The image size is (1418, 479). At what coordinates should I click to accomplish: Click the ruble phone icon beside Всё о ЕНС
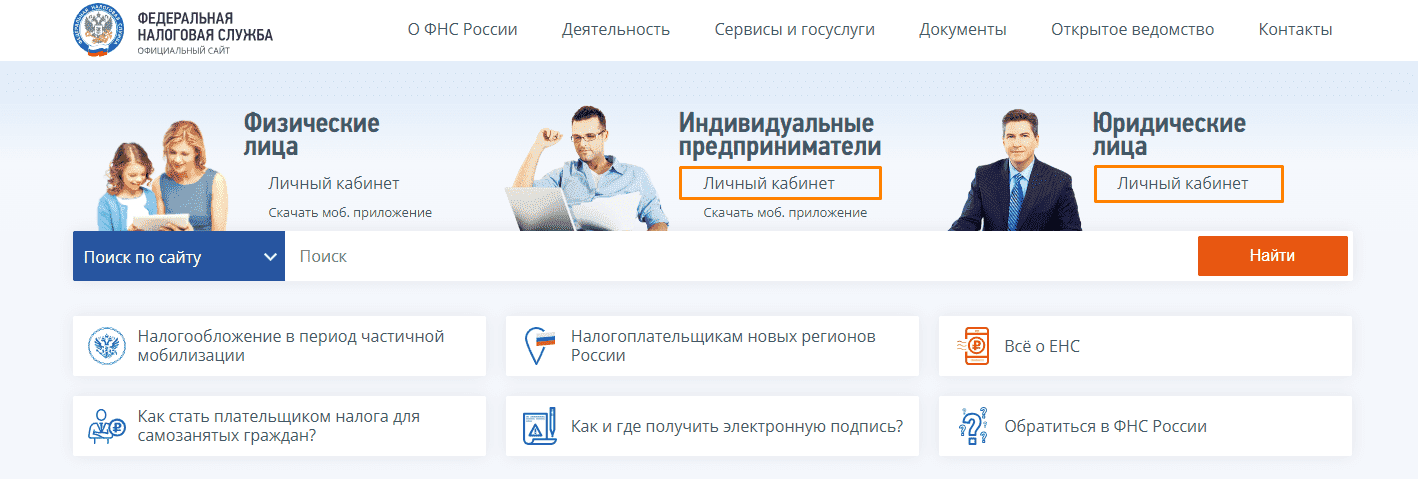click(974, 346)
